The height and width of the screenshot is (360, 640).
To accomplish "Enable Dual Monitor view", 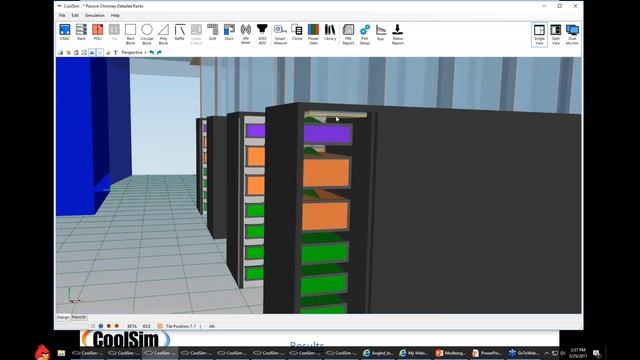I will [572, 34].
